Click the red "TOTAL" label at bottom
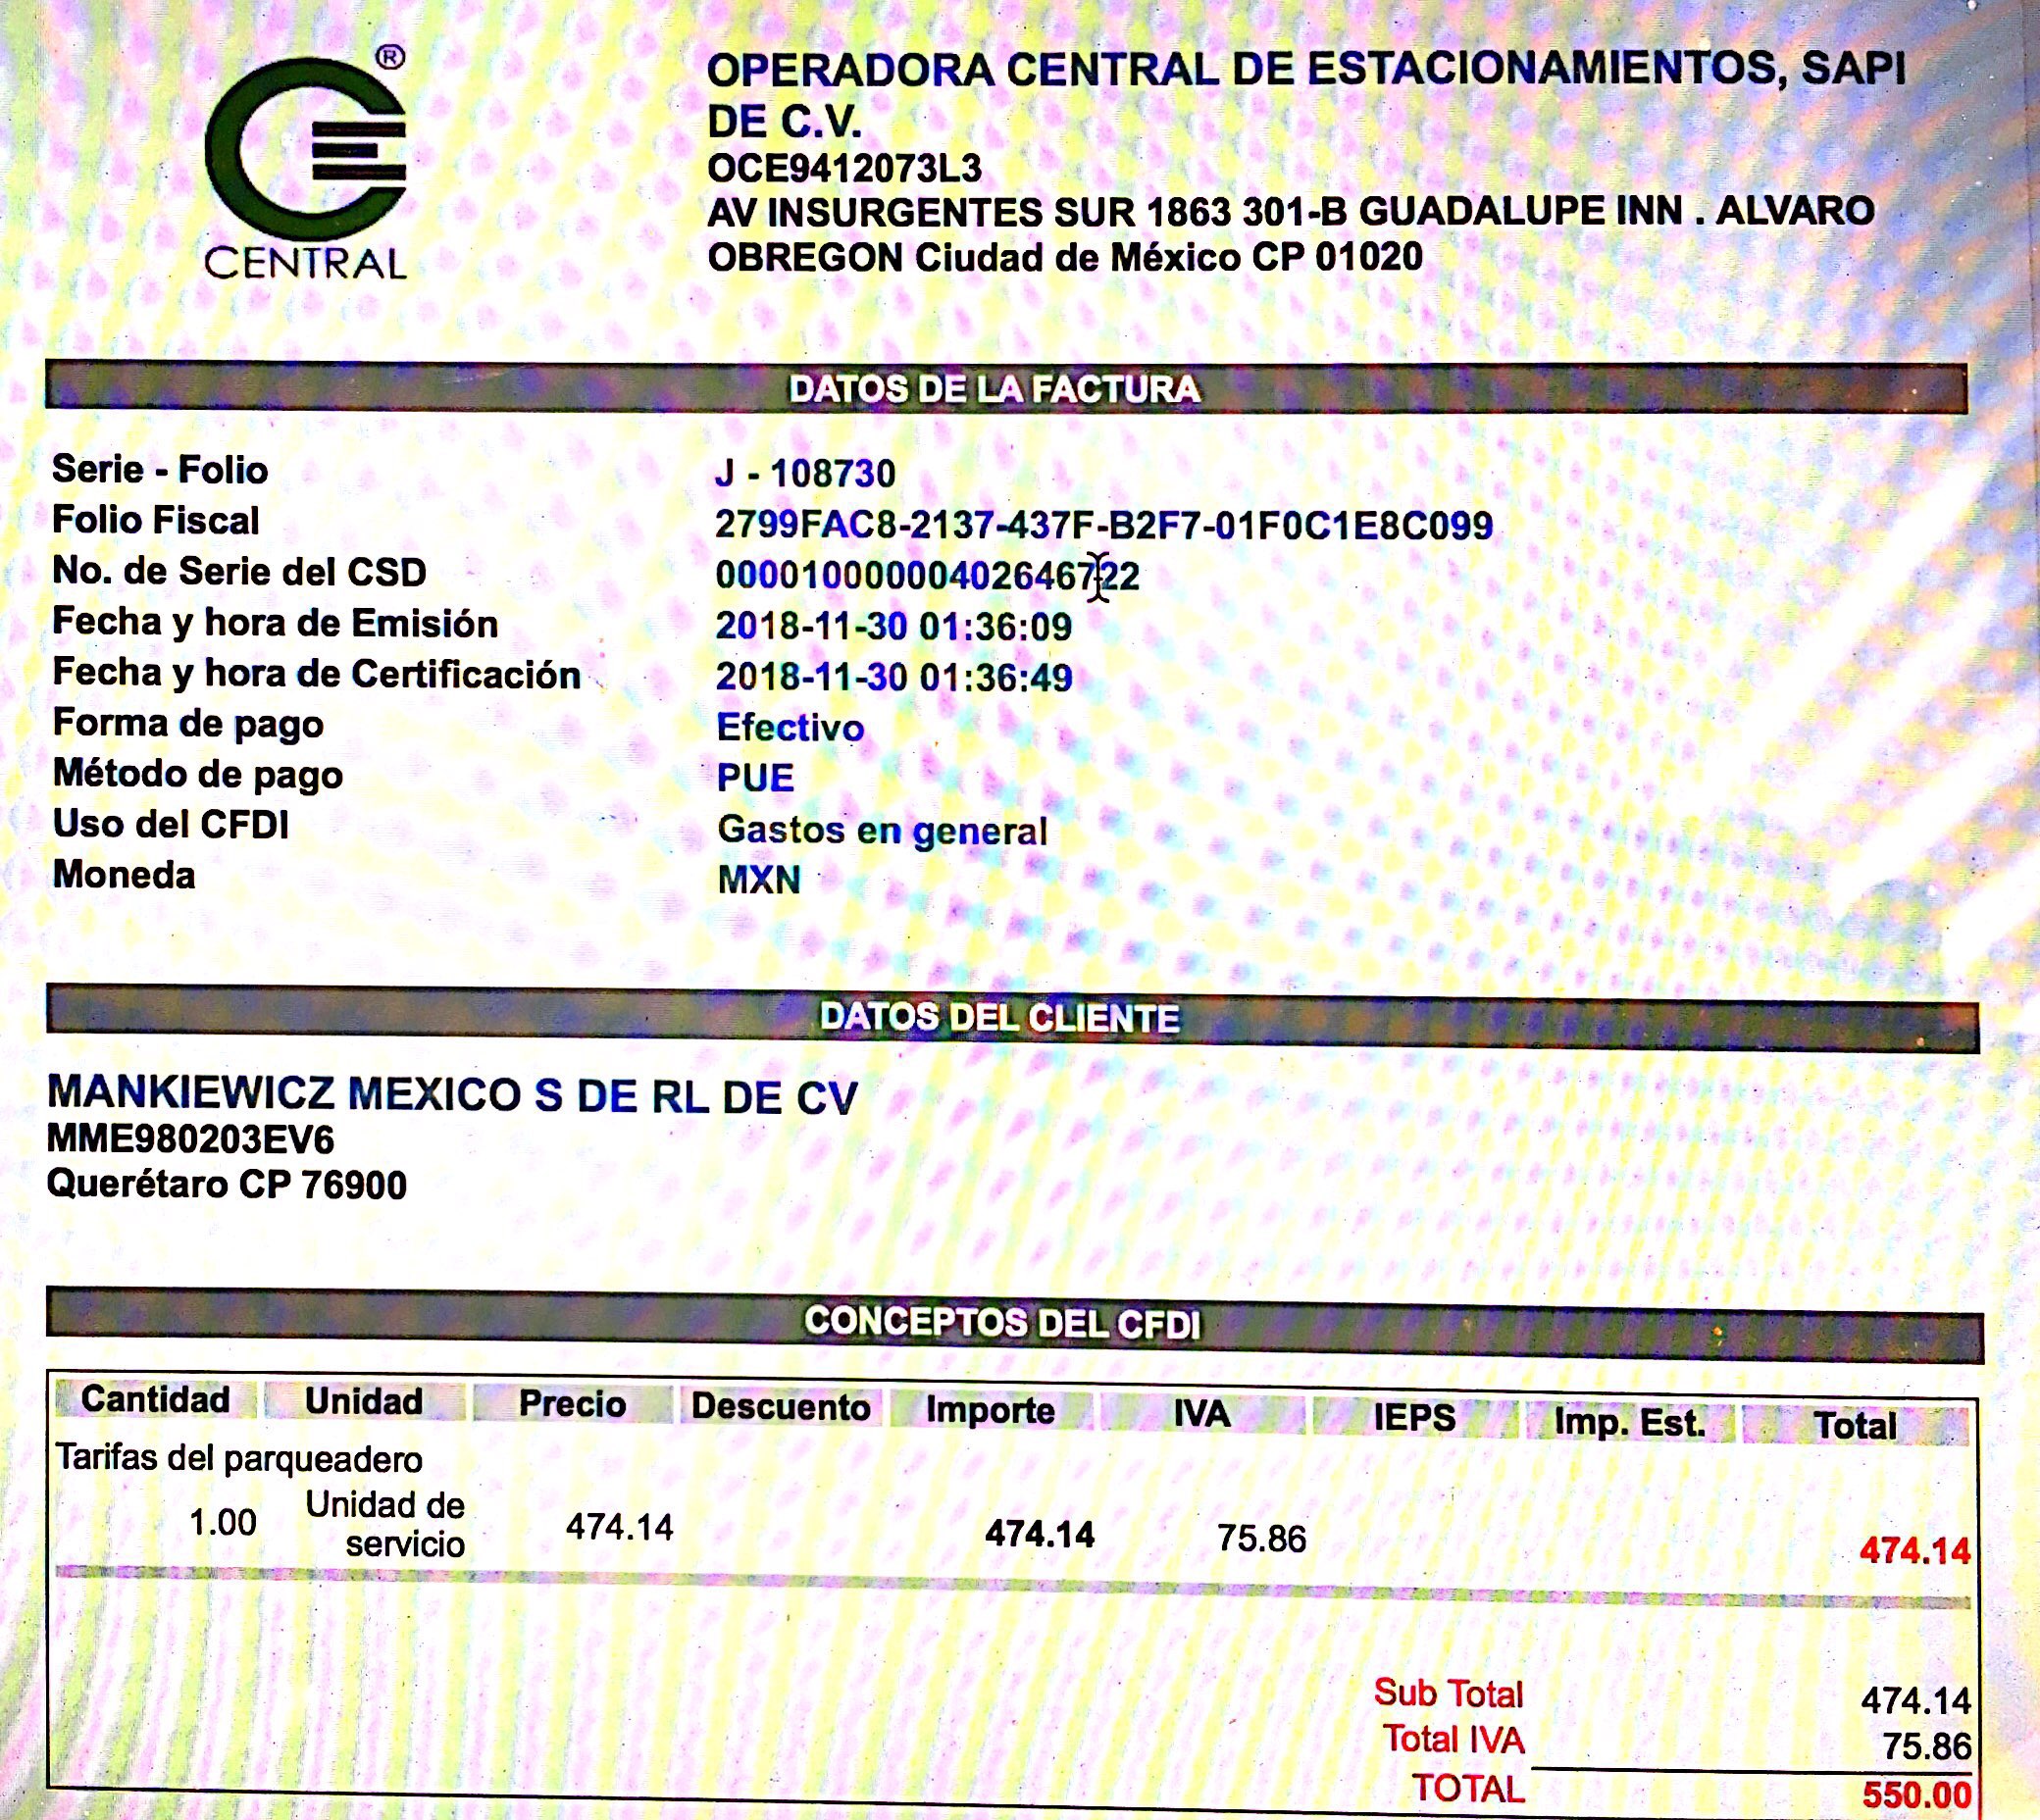 coord(1468,1789)
